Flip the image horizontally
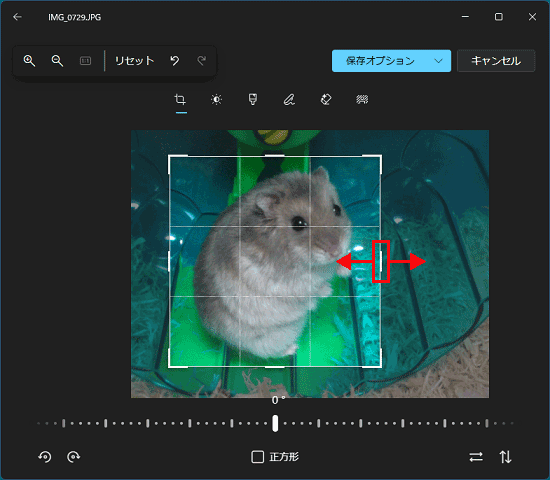This screenshot has height=480, width=550. [x=476, y=457]
